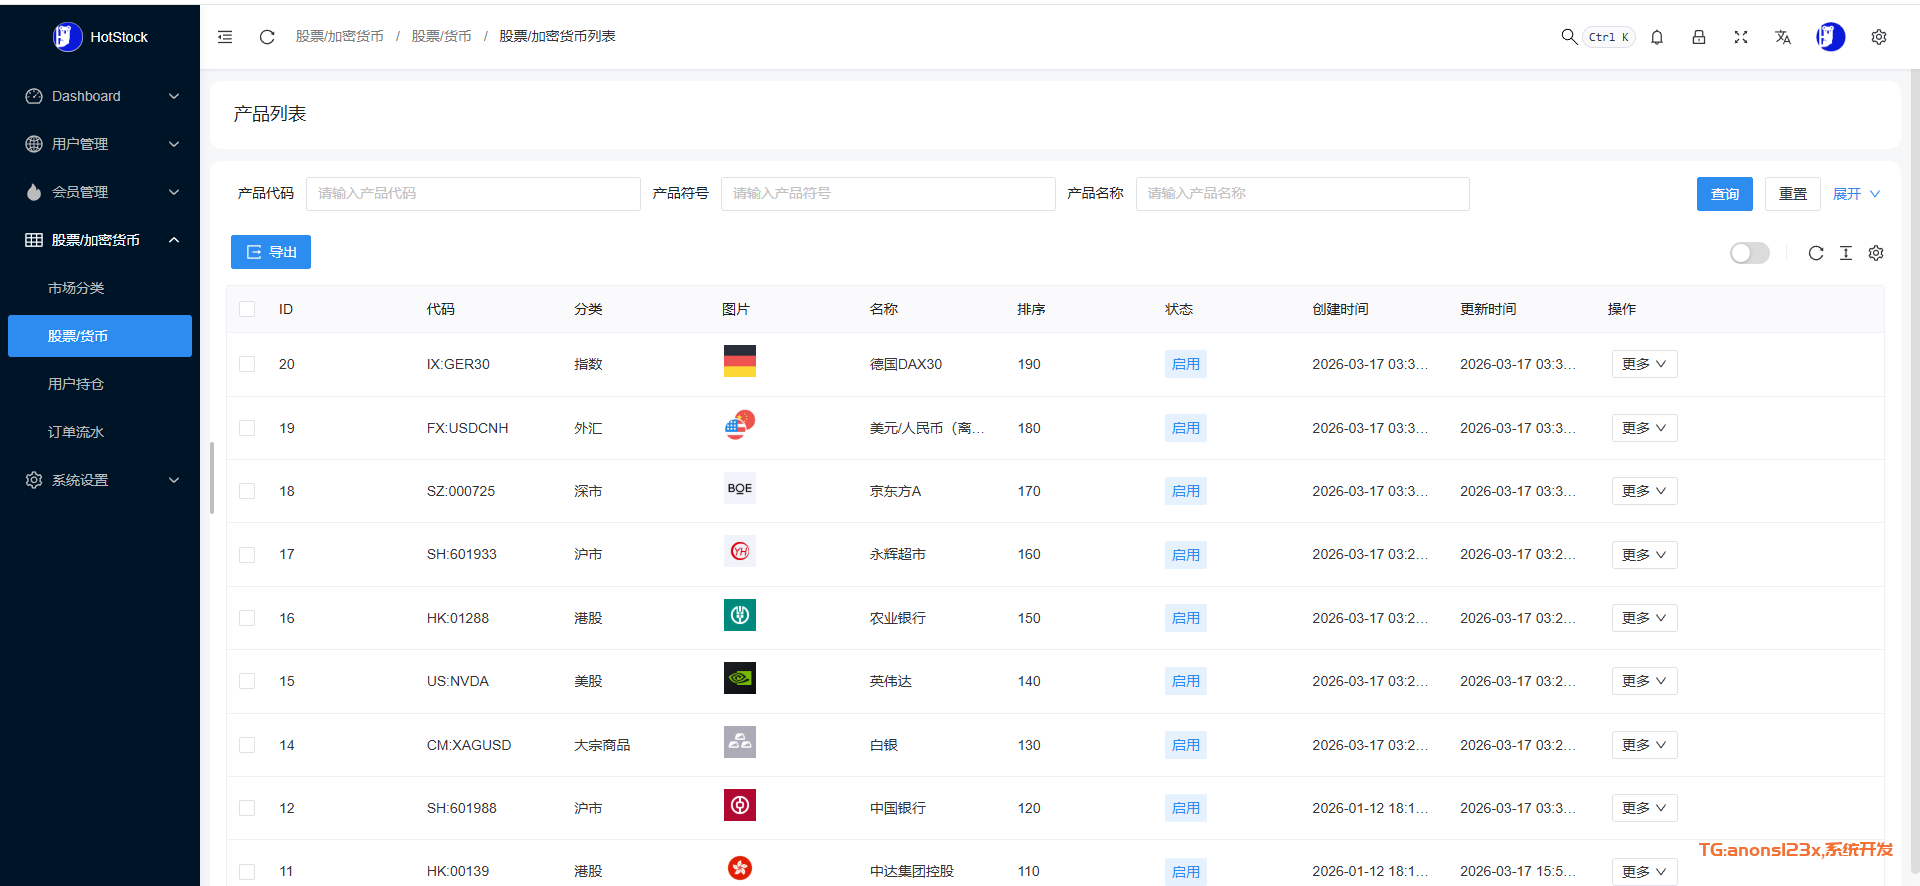The image size is (1920, 886).
Task: Click the lock screen icon
Action: pyautogui.click(x=1699, y=37)
